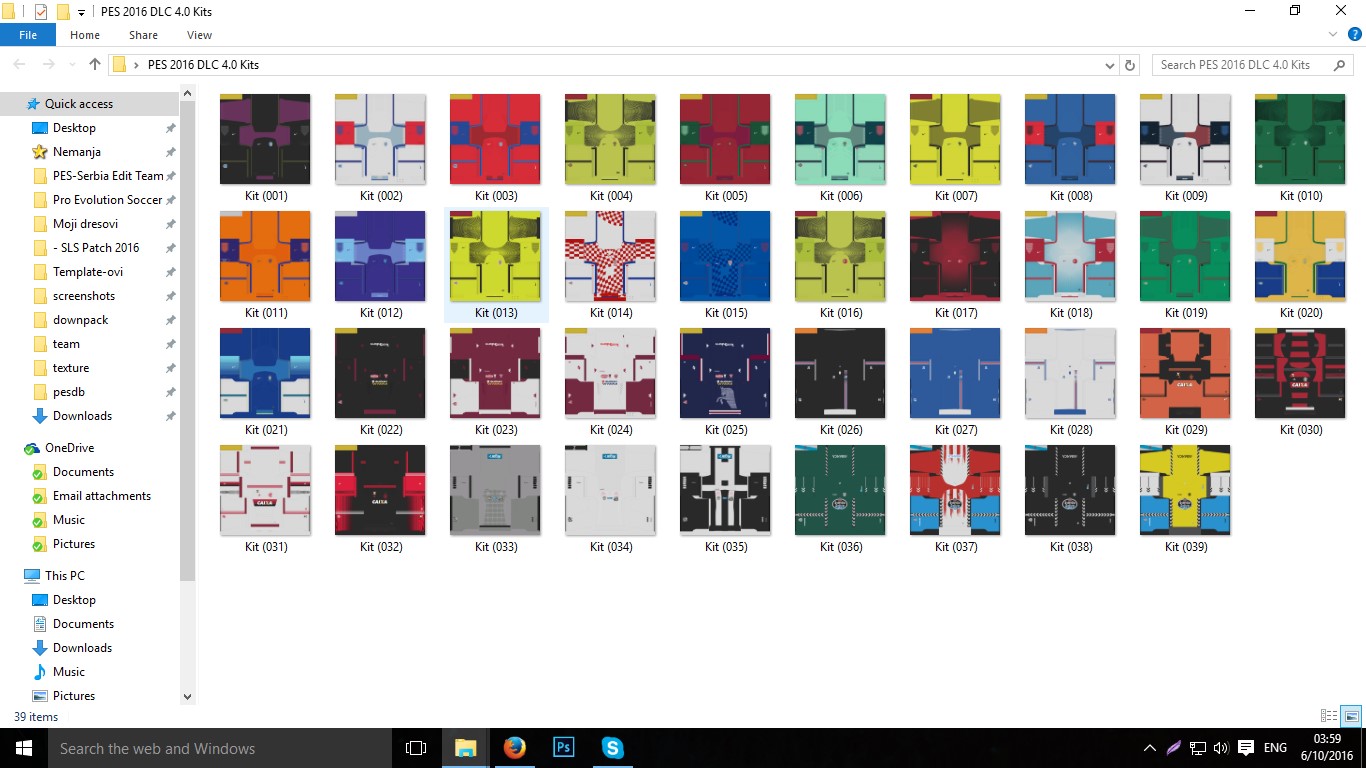Viewport: 1366px width, 768px height.
Task: Navigate back using the back button
Action: point(18,64)
